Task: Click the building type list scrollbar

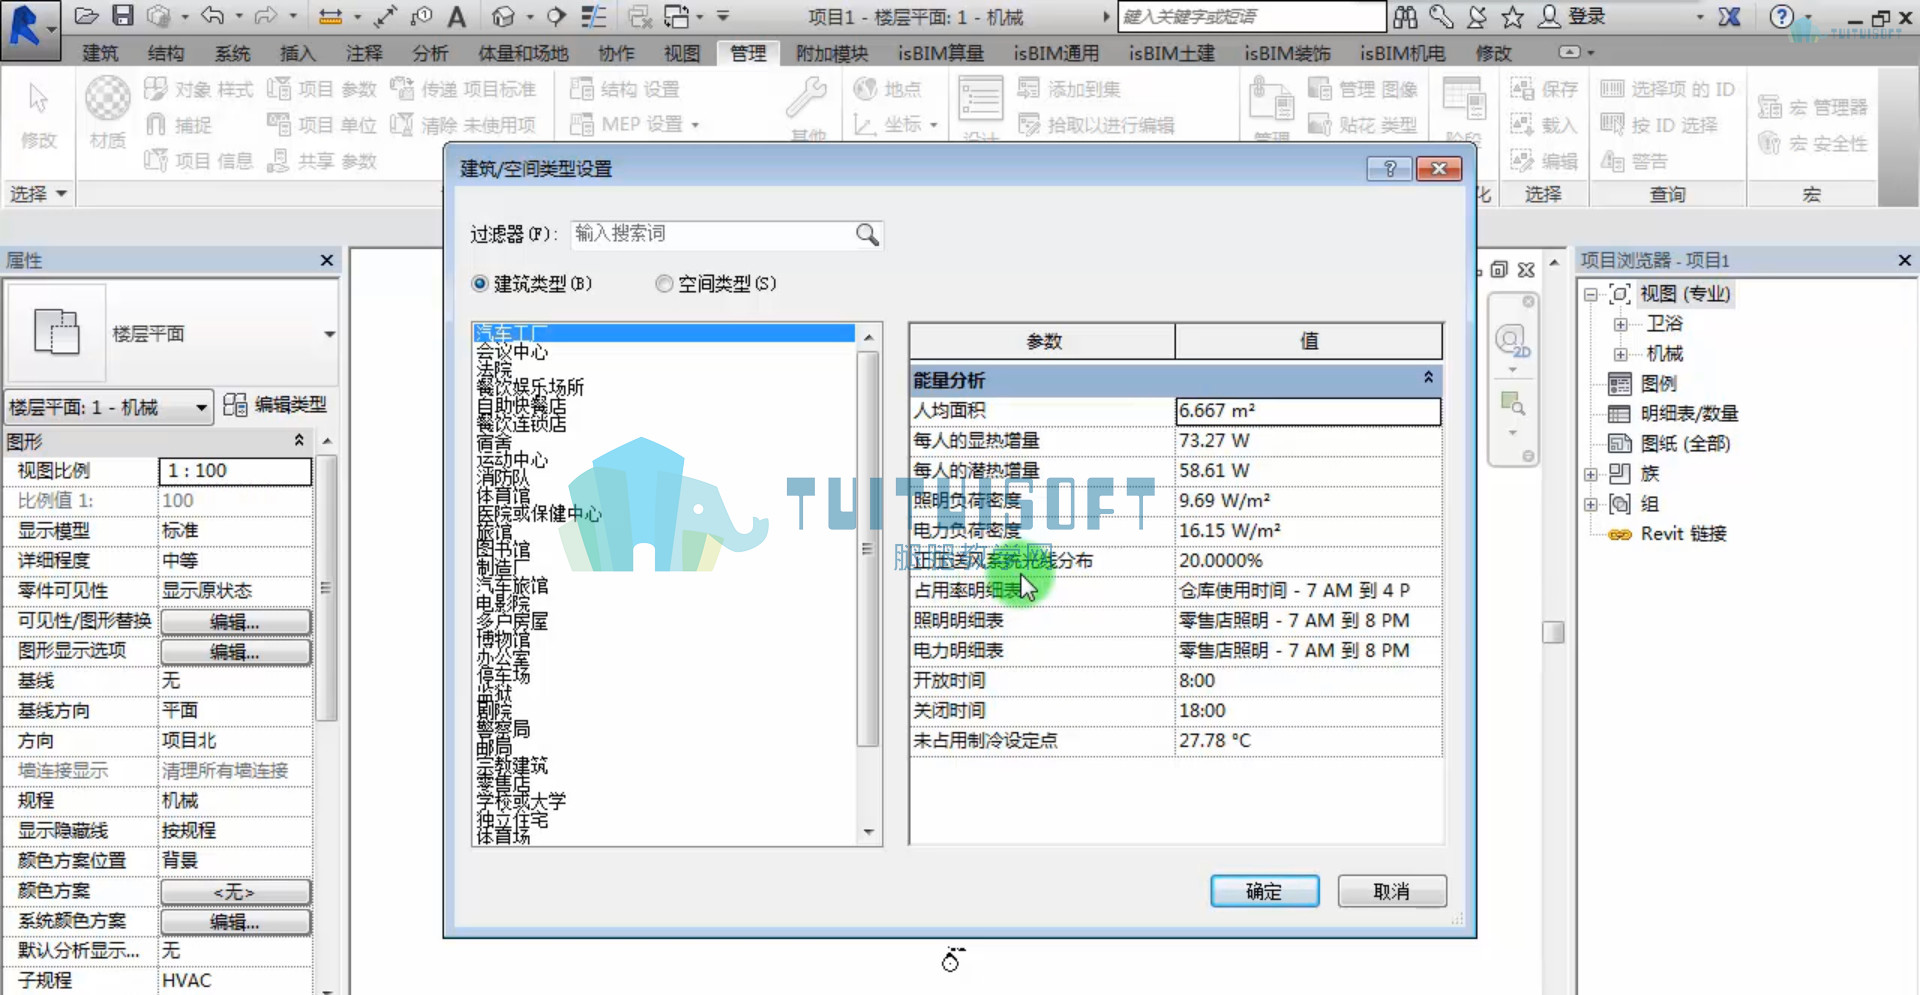Action: click(x=868, y=548)
